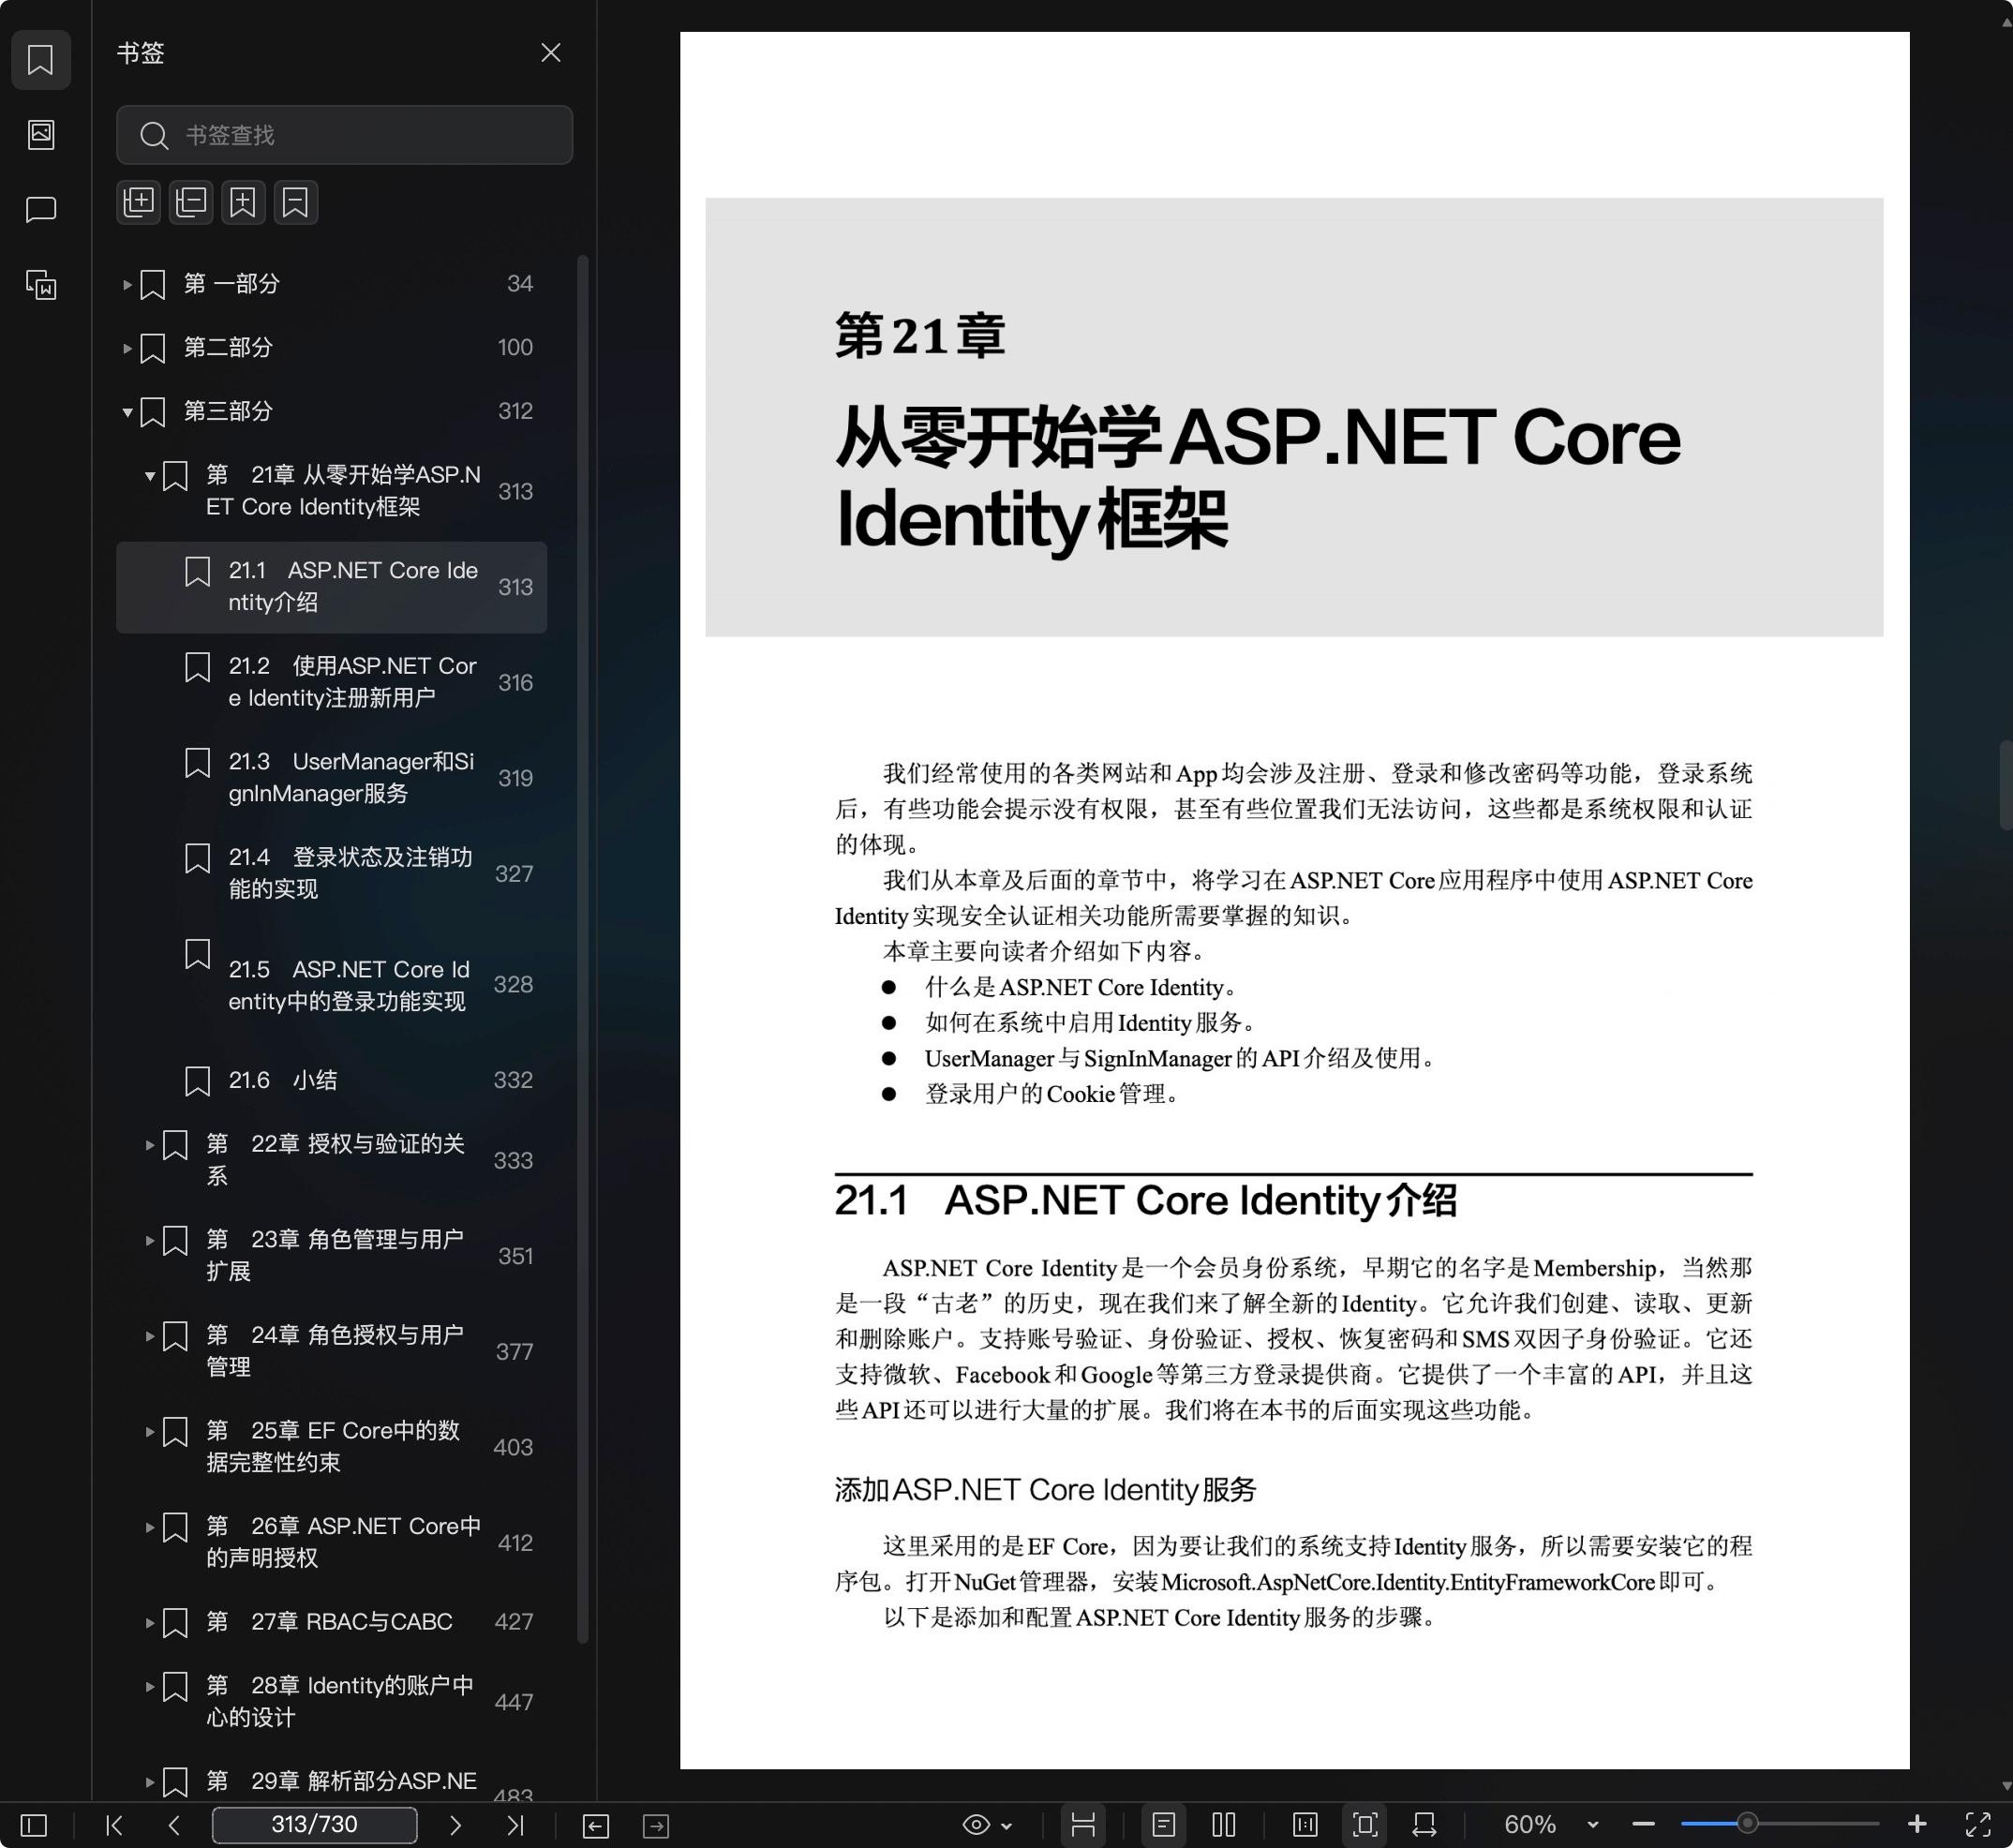Close the bookmarks panel
Viewport: 2013px width, 1848px height.
point(550,52)
